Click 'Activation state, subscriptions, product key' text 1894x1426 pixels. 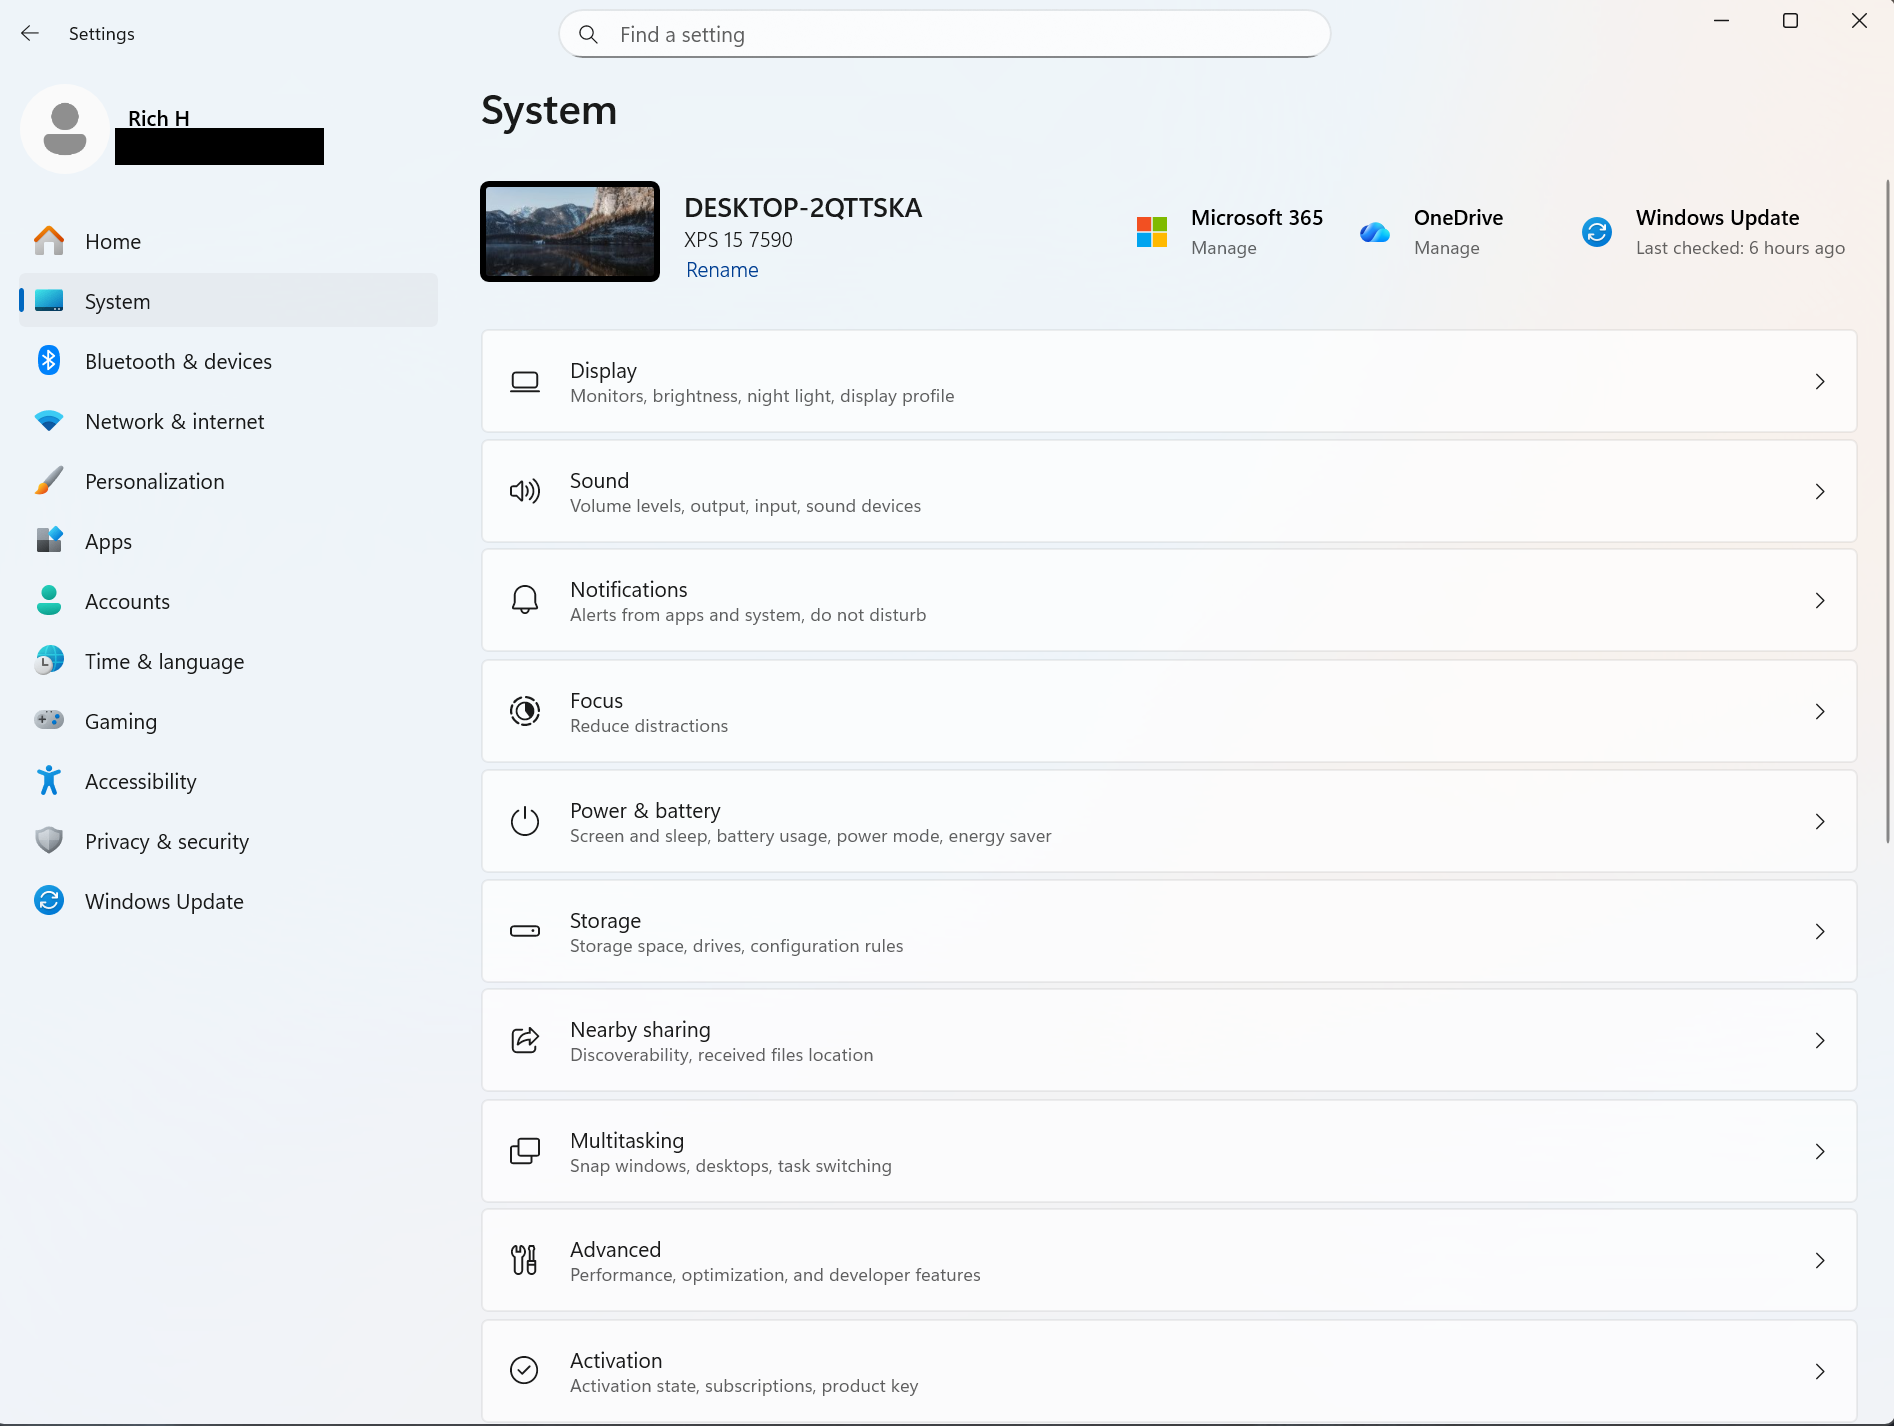744,1386
